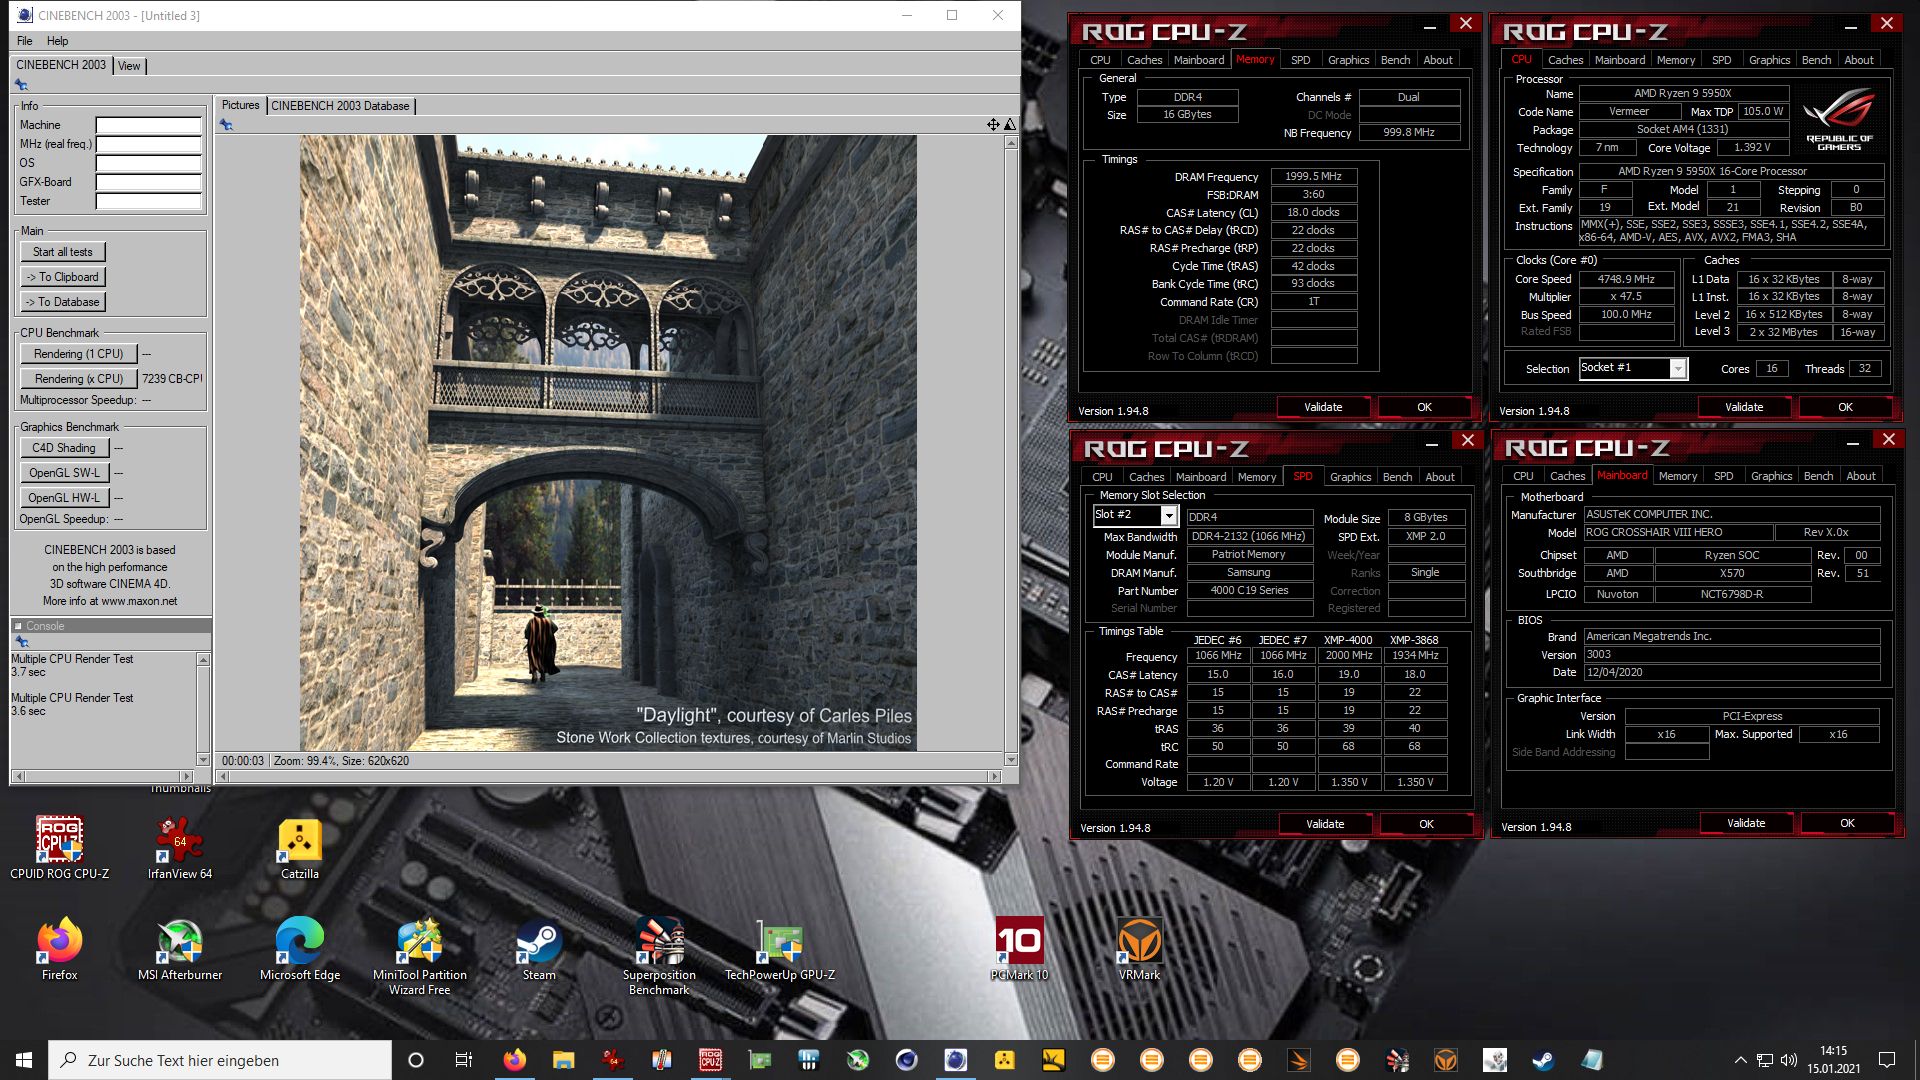Screen dimensions: 1920x1080
Task: Run Rendering (x CPU) benchmark
Action: point(78,379)
